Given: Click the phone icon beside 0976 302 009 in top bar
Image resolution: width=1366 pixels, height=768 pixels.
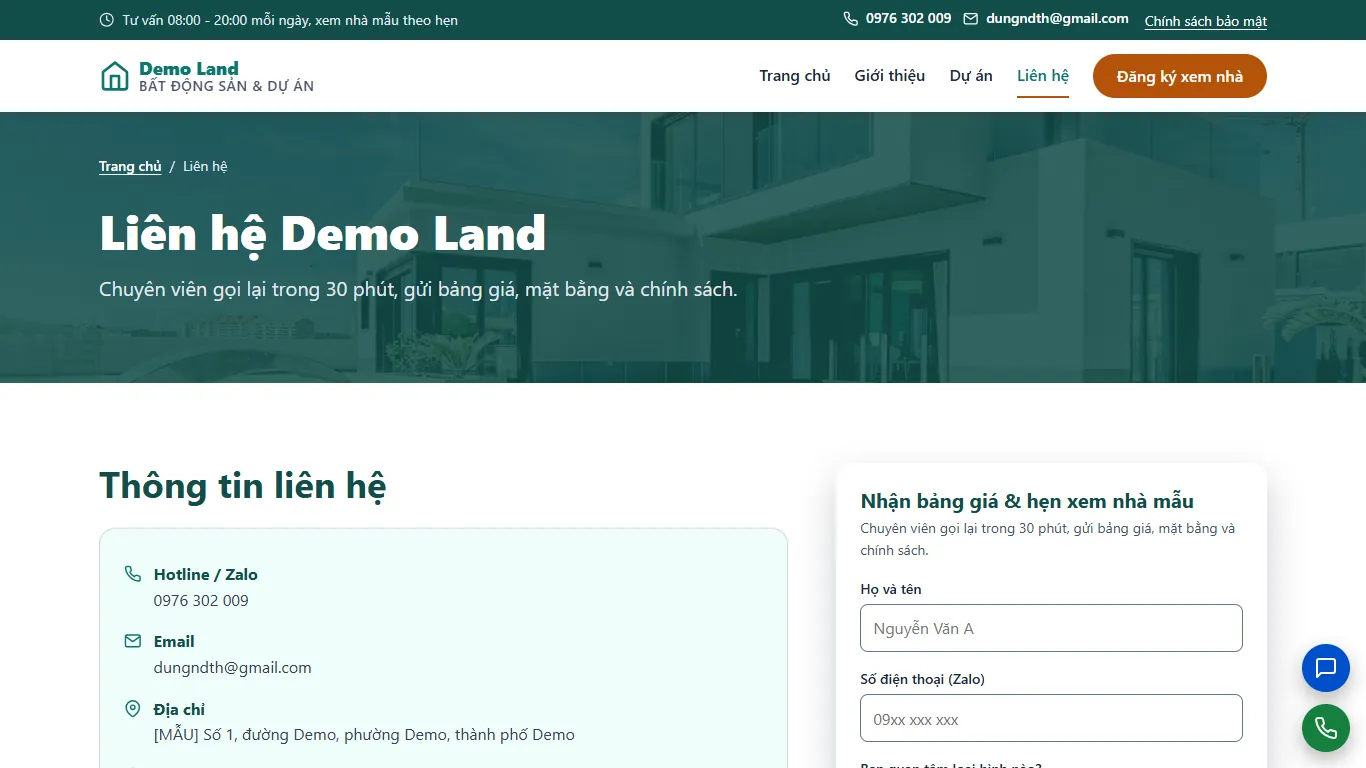Looking at the screenshot, I should click(x=851, y=19).
